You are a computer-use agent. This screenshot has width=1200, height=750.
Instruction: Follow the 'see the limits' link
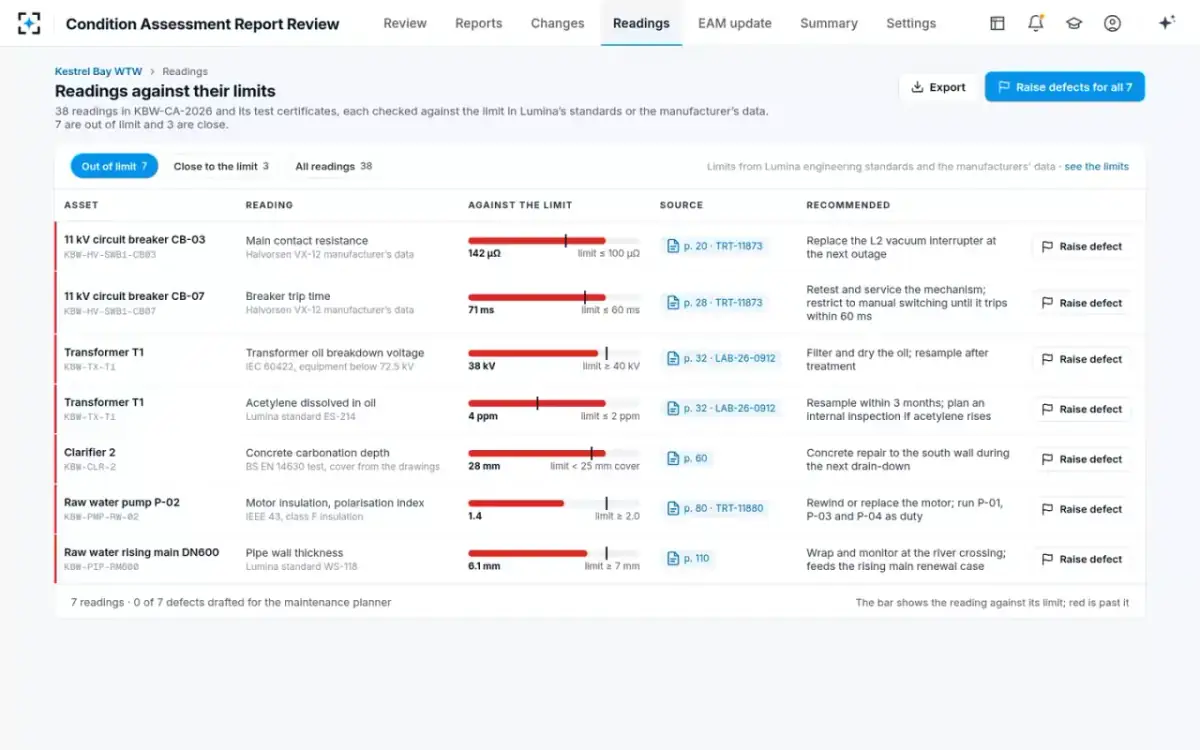coord(1097,167)
